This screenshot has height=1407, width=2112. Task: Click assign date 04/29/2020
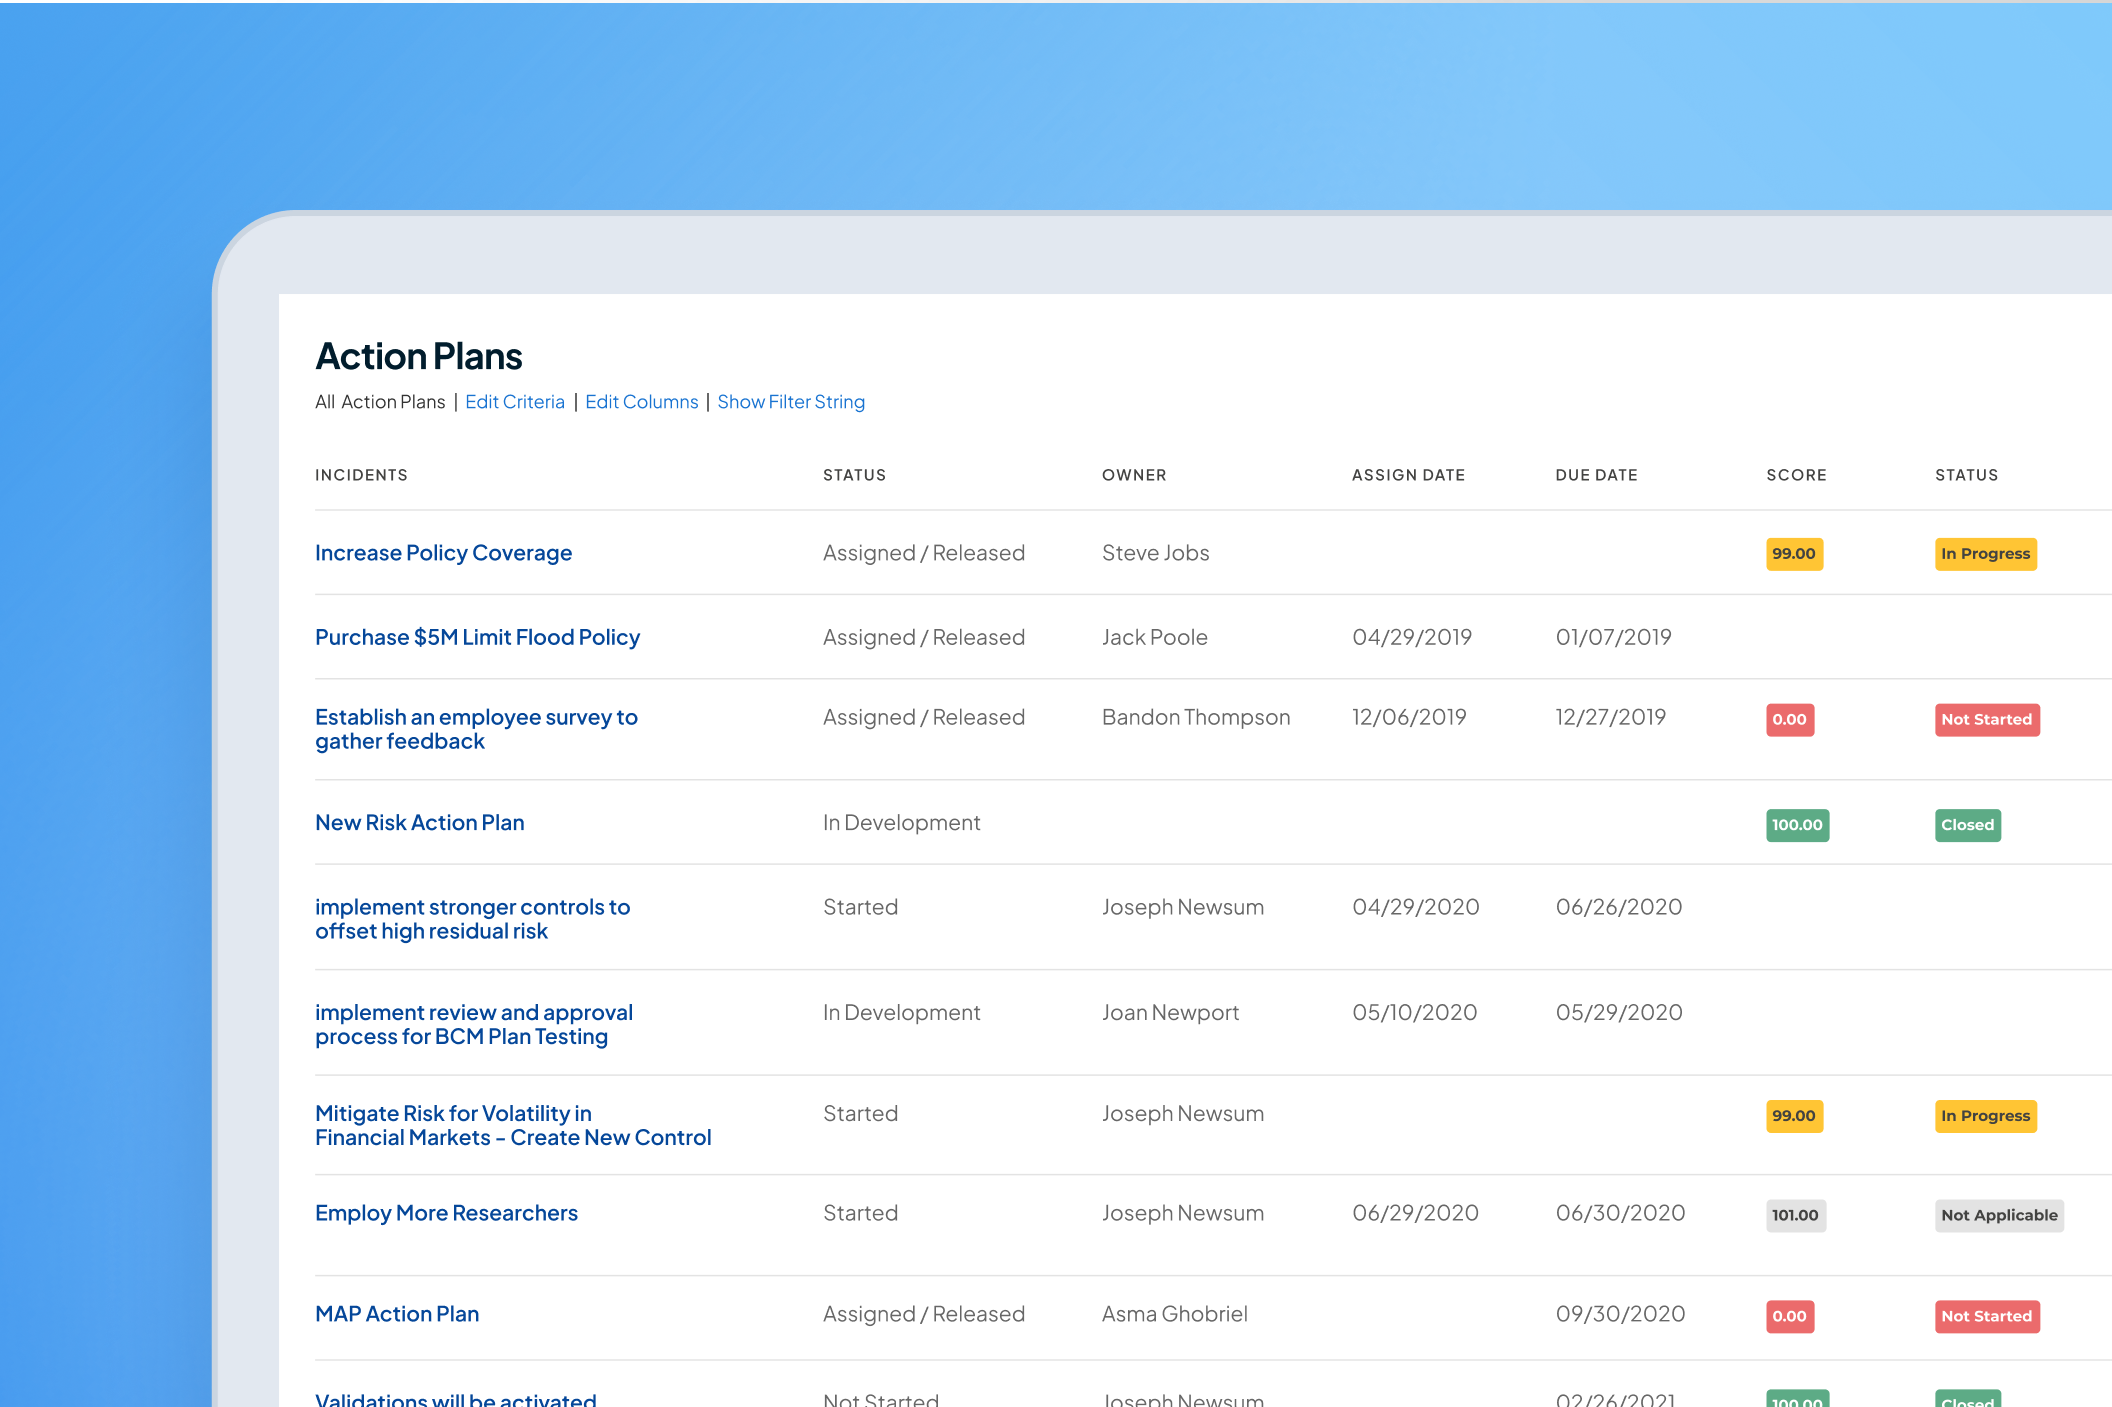click(1415, 907)
